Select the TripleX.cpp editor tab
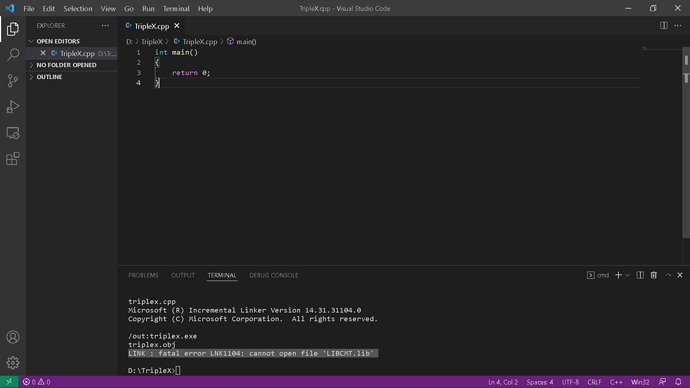Viewport: 690px width, 388px height. 152,26
